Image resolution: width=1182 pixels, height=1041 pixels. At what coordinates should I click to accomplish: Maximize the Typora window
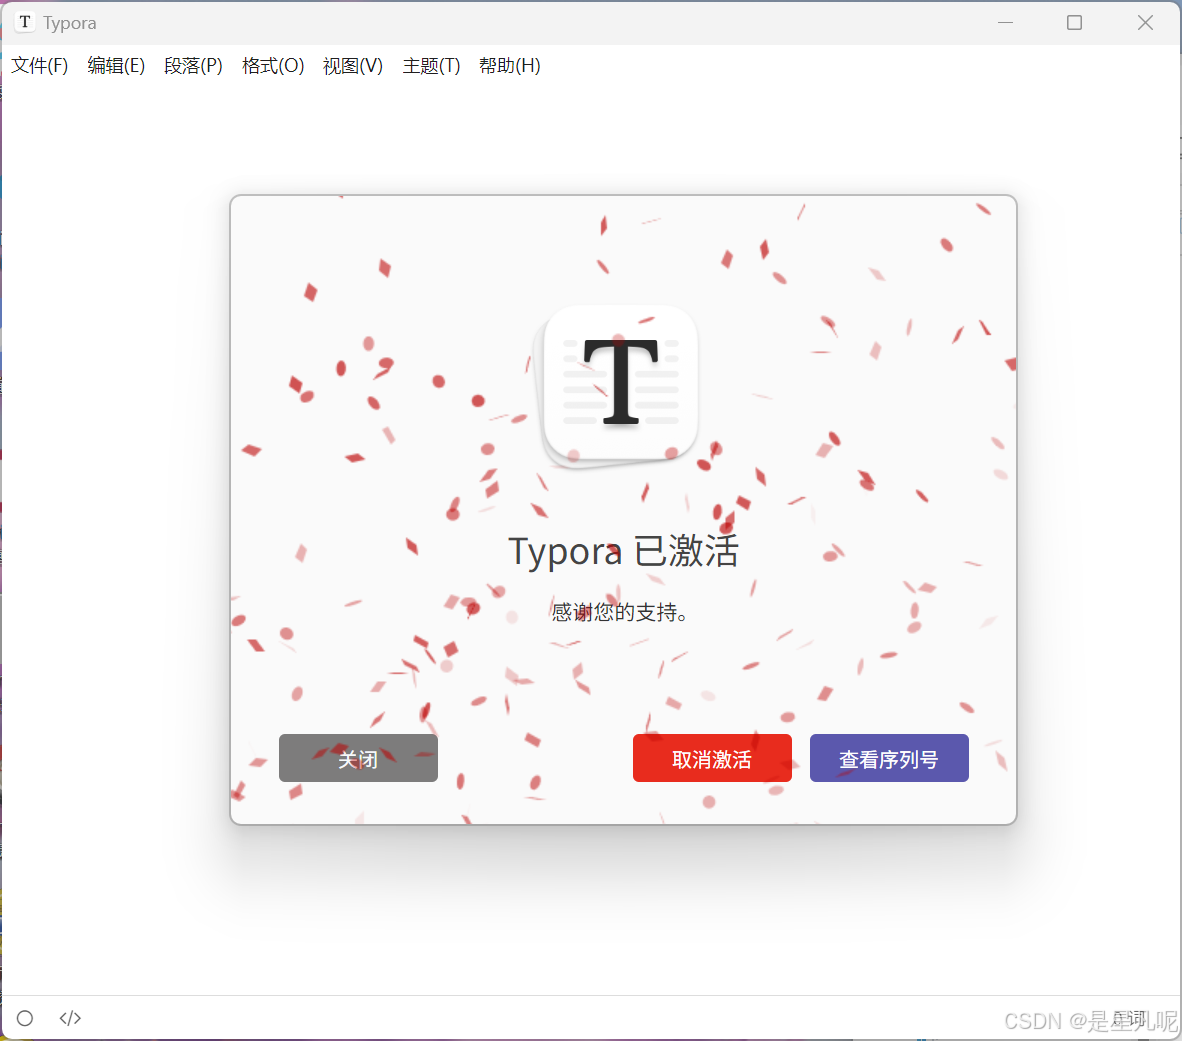(1074, 23)
